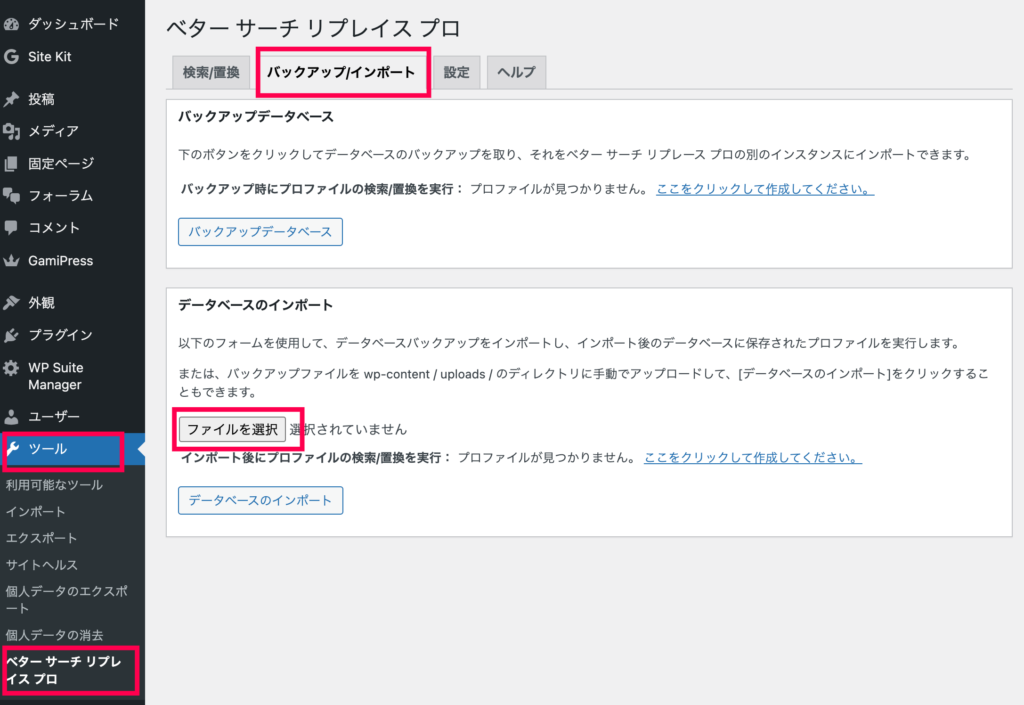Click the pushpin icon beside 投稿
The image size is (1024, 705).
pos(11,99)
